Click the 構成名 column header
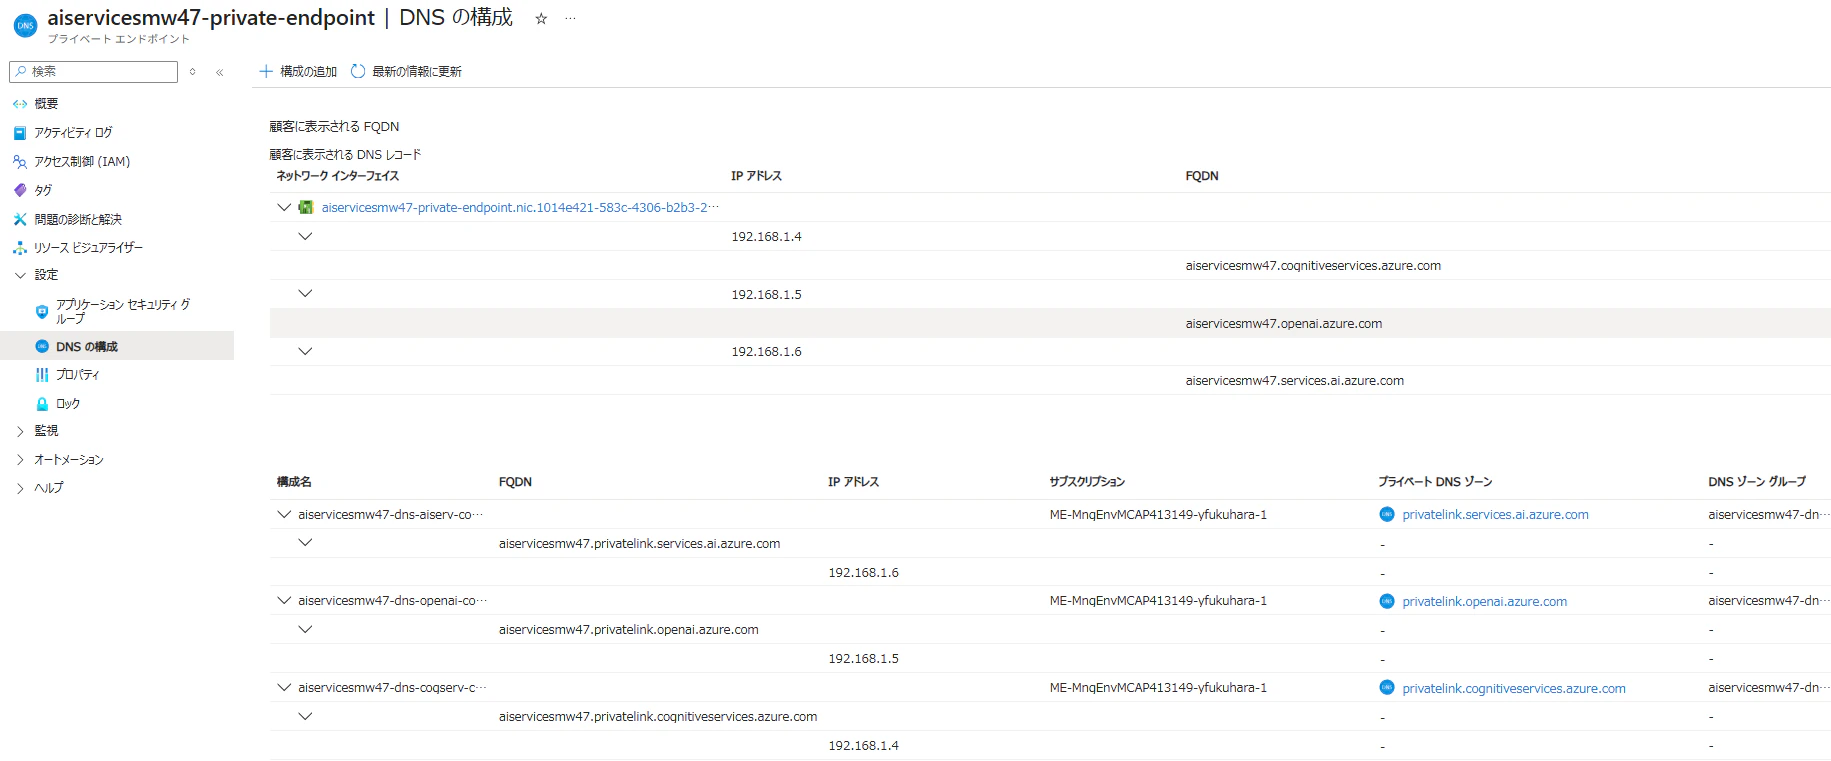The image size is (1831, 761). [294, 482]
